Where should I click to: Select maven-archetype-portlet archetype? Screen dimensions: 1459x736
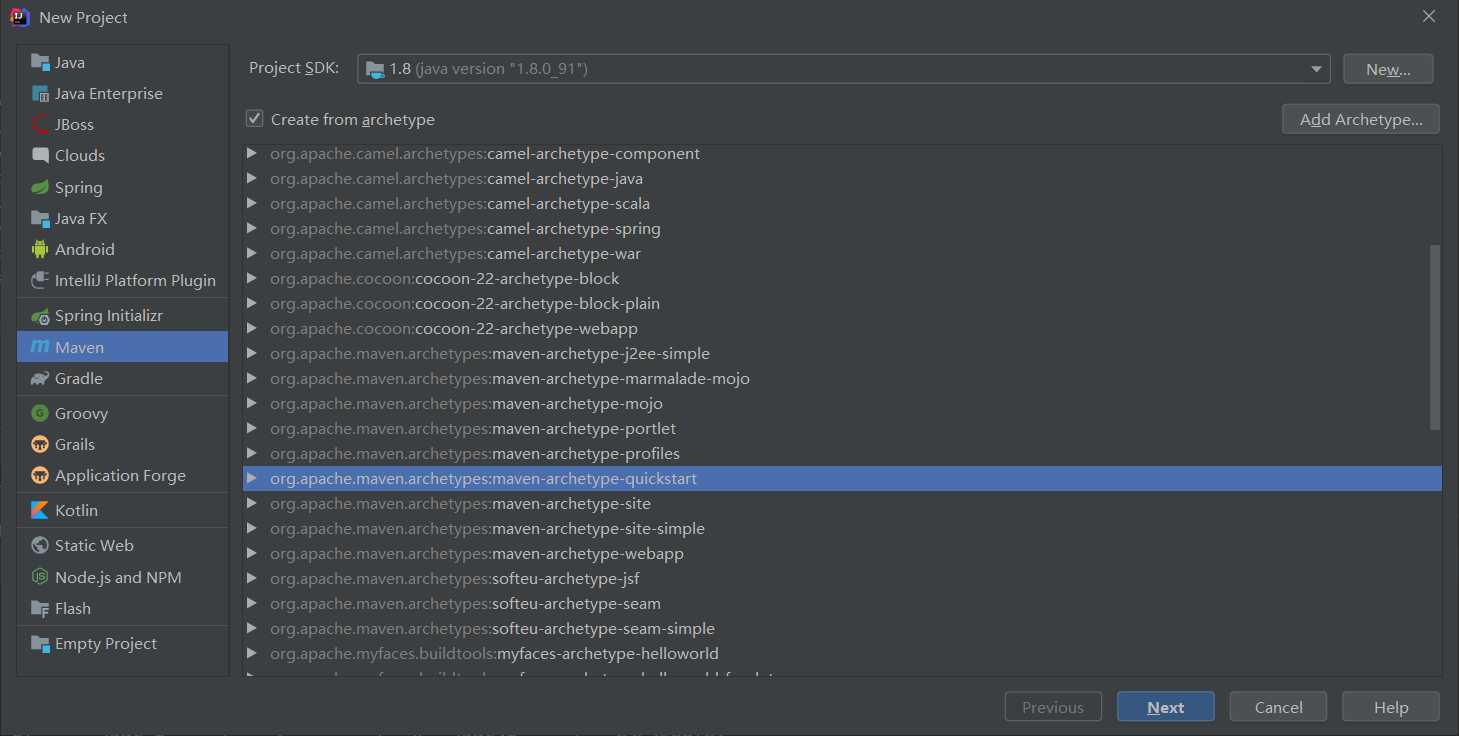point(842,428)
